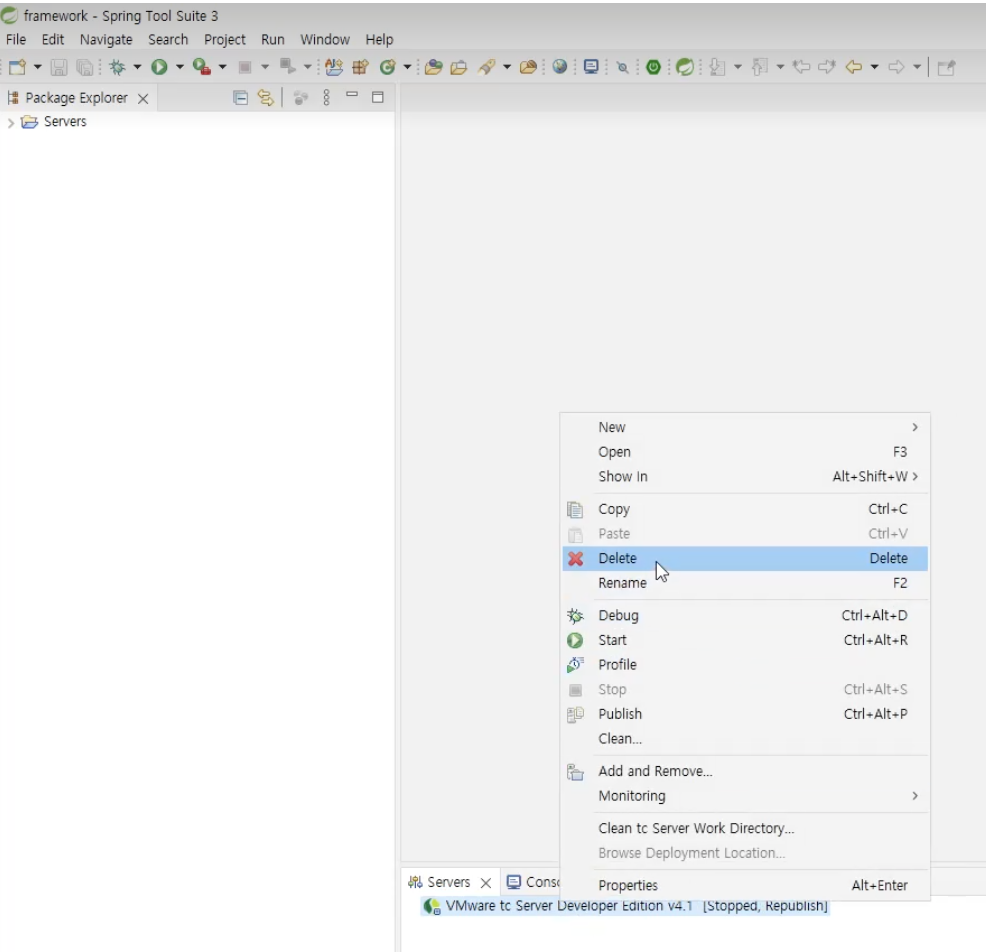Choose Rename in the context menu

745,583
